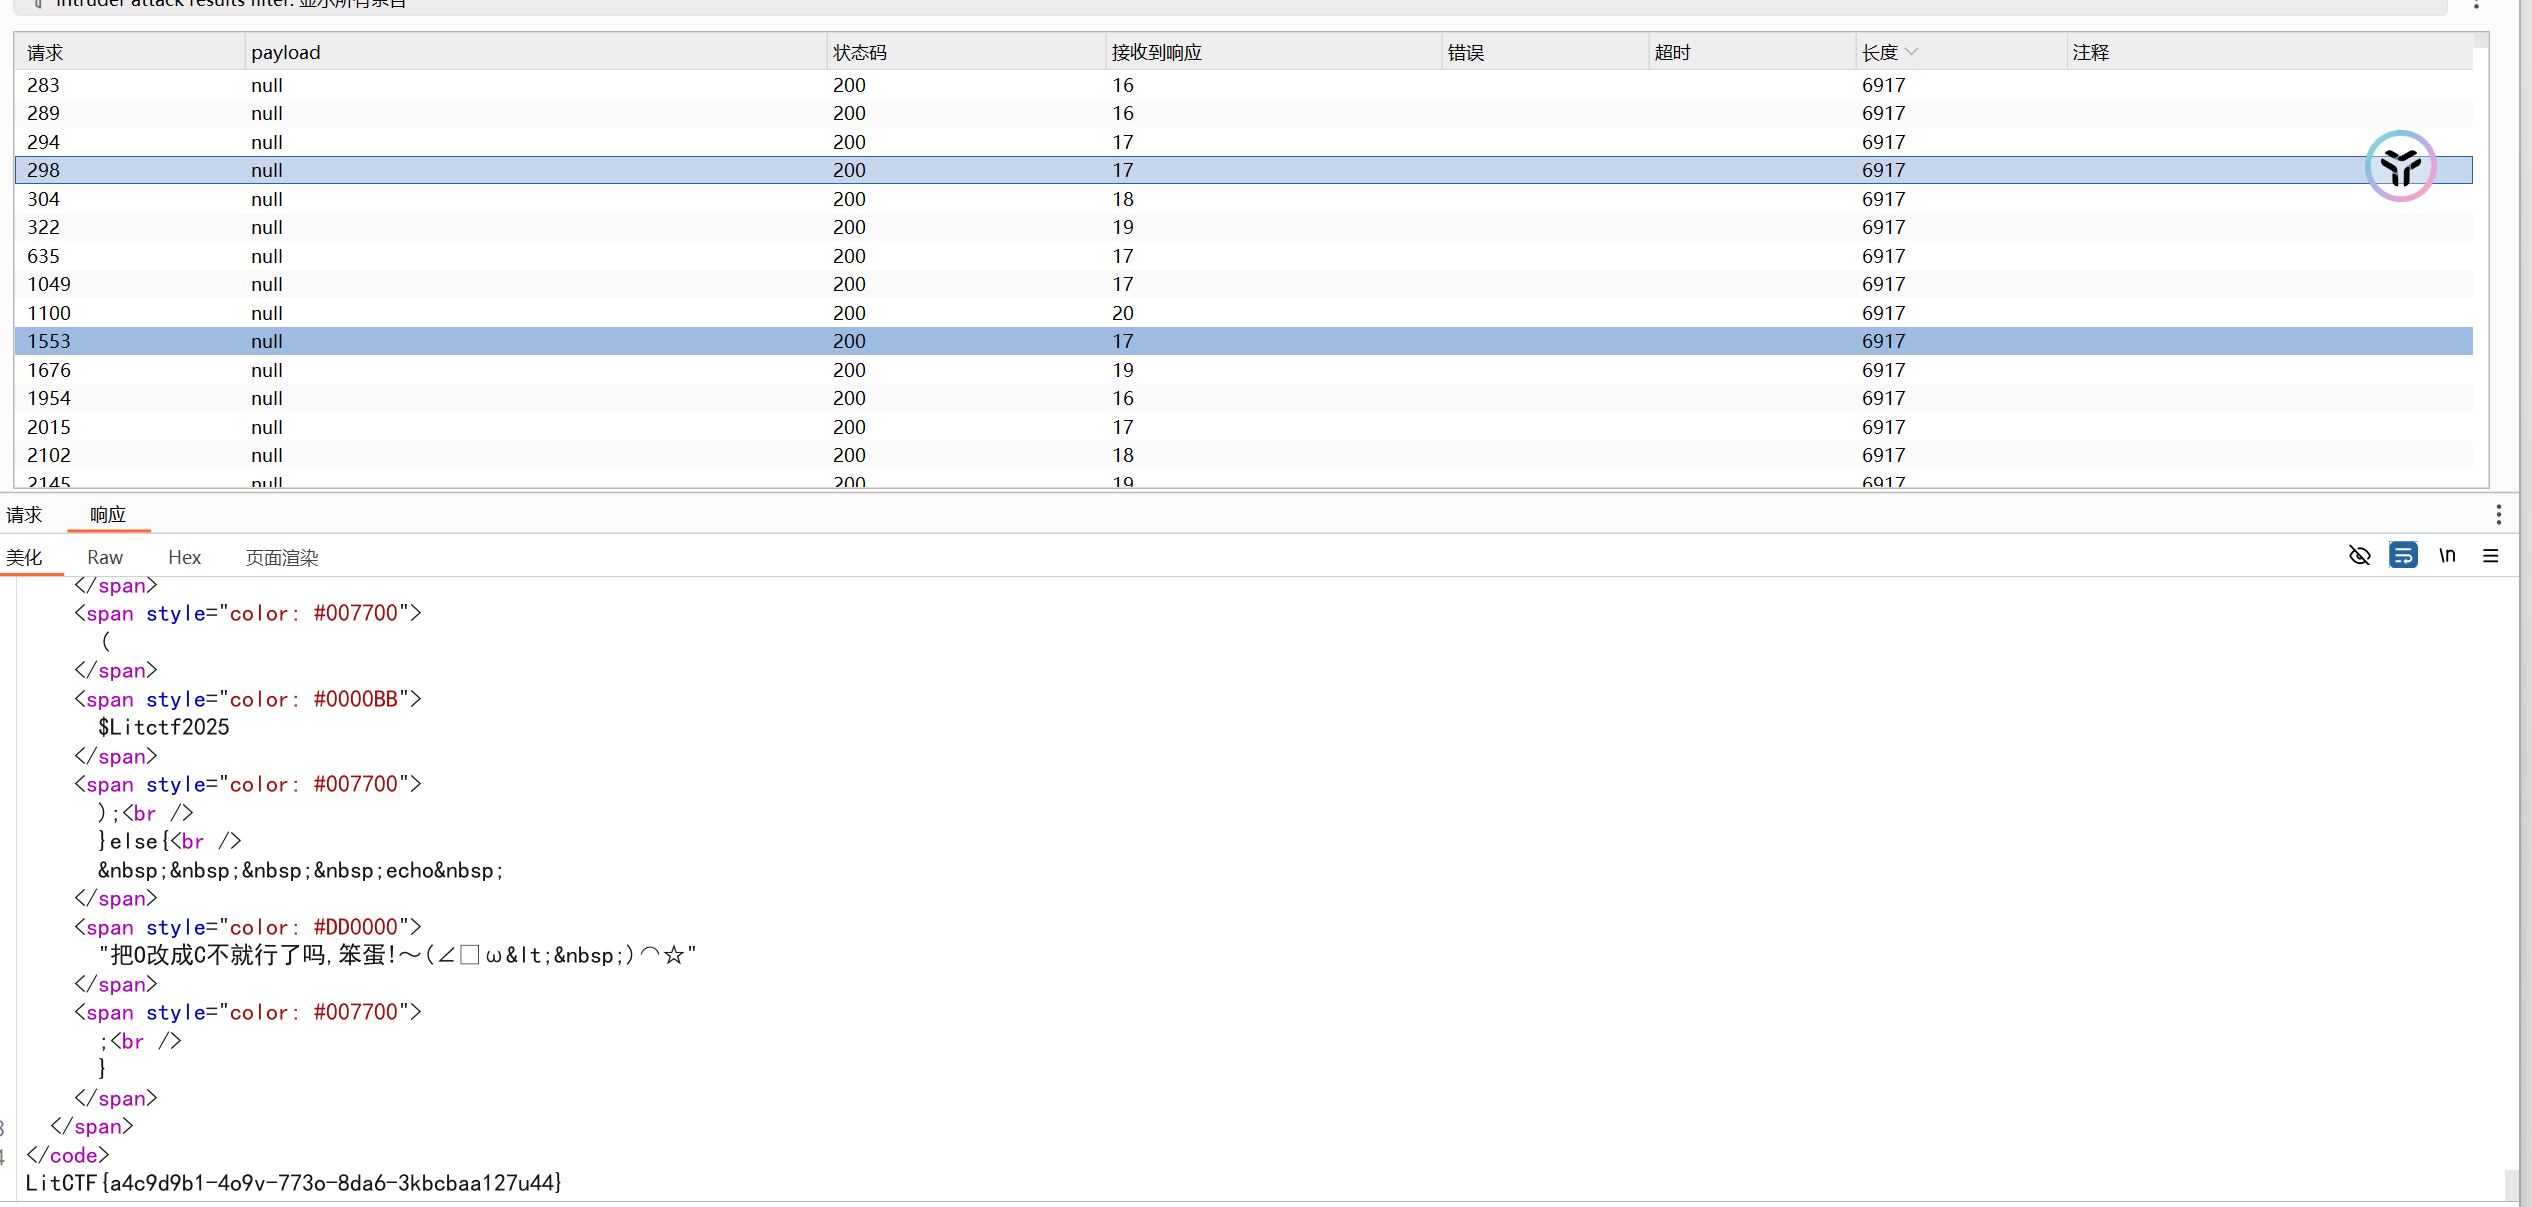The height and width of the screenshot is (1207, 2532).
Task: Click the 状态码 column header
Action: tap(858, 51)
